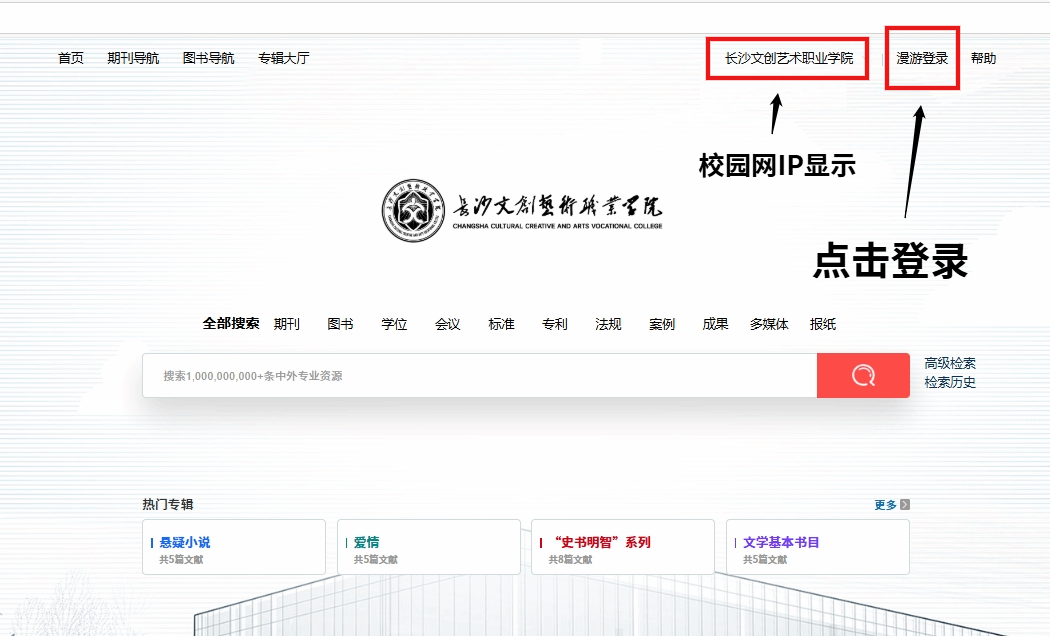
Task: Select the 会议 search tab
Action: point(448,324)
